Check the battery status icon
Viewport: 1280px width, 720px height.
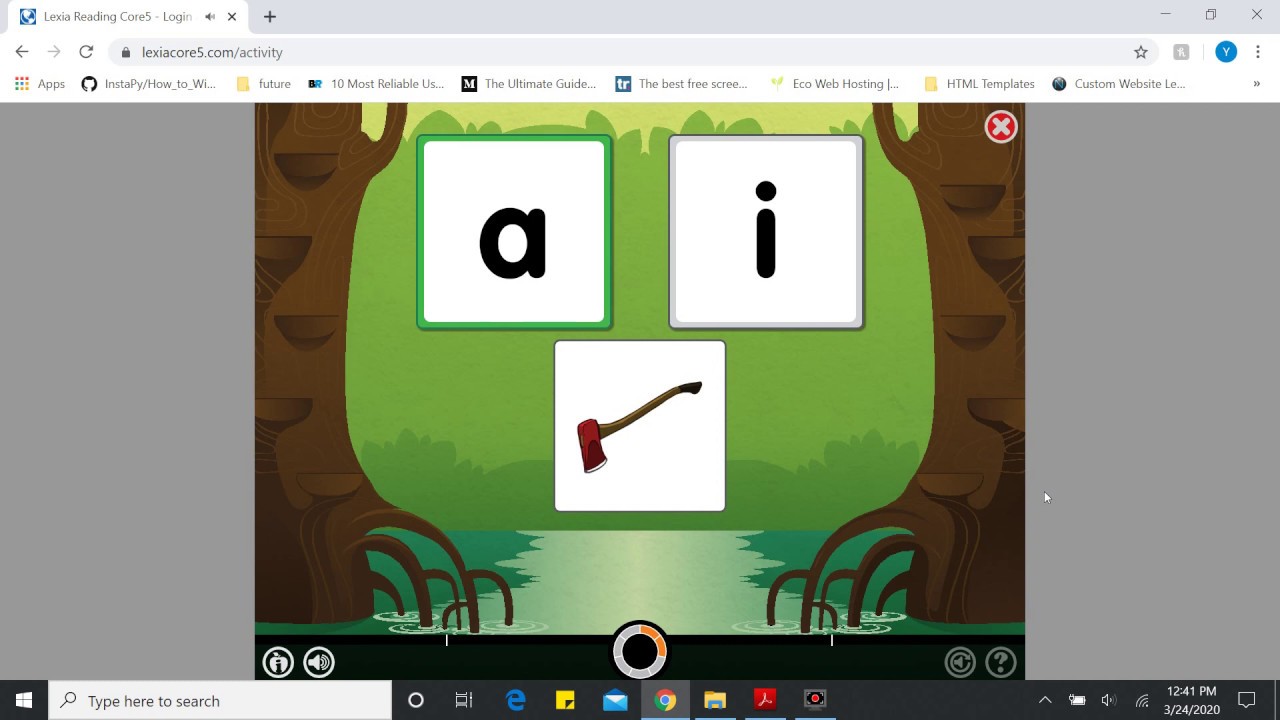[1077, 700]
